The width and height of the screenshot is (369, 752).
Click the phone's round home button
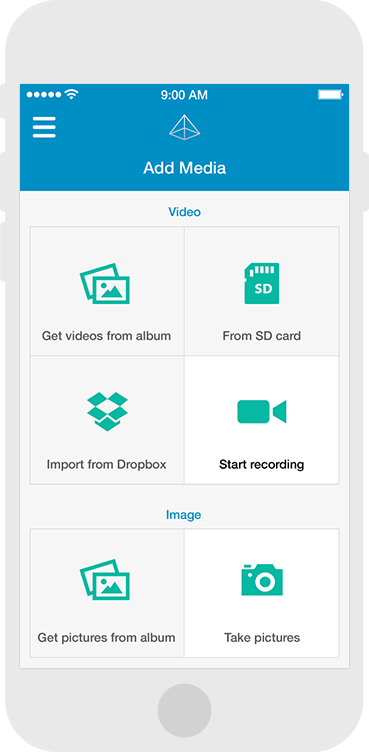184,710
